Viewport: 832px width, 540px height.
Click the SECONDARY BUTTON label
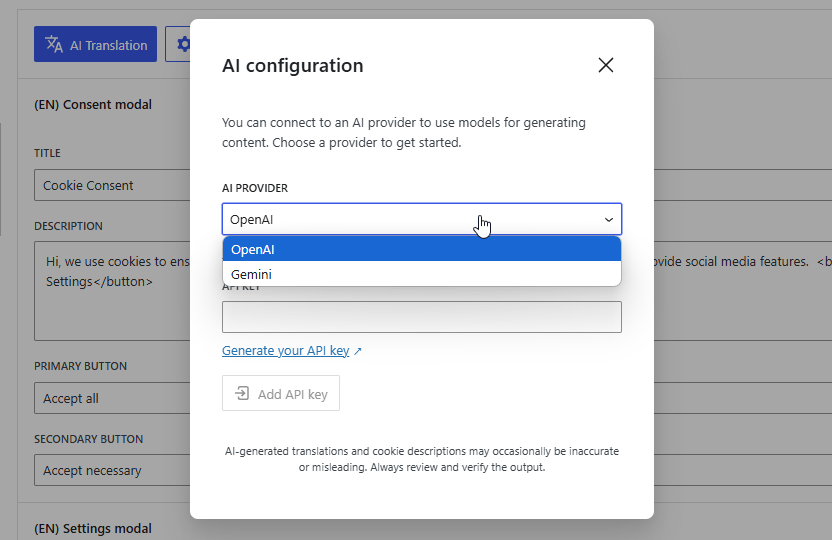click(x=89, y=439)
